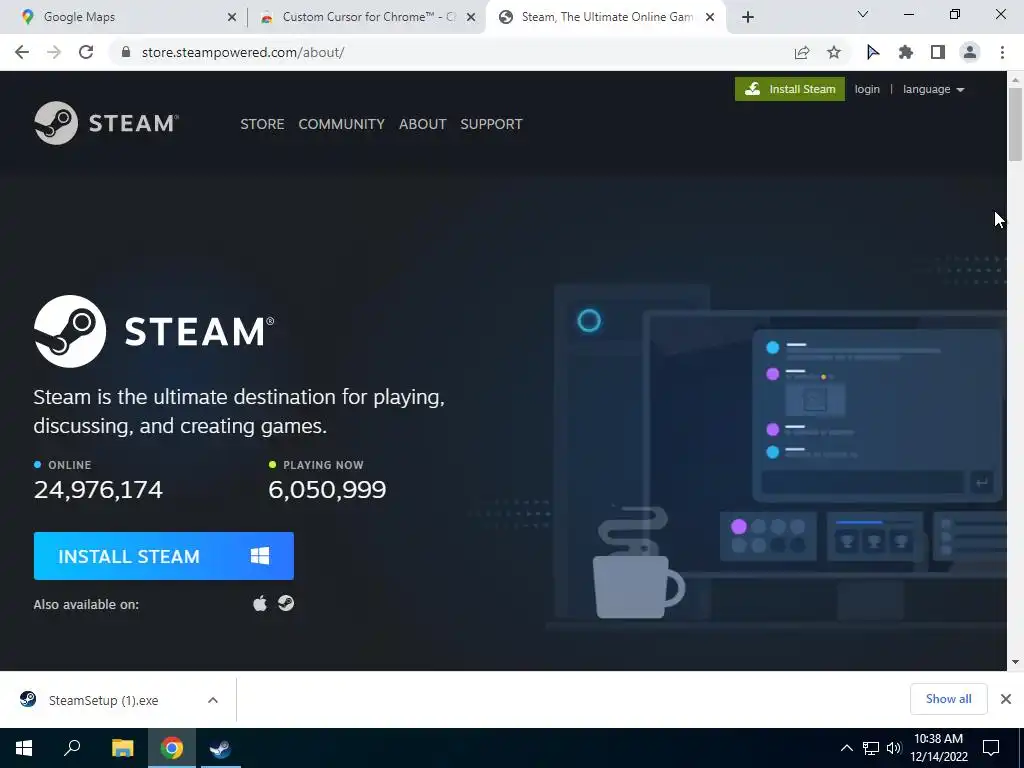
Task: Click the 'Also available on:' text
Action: [x=86, y=604]
